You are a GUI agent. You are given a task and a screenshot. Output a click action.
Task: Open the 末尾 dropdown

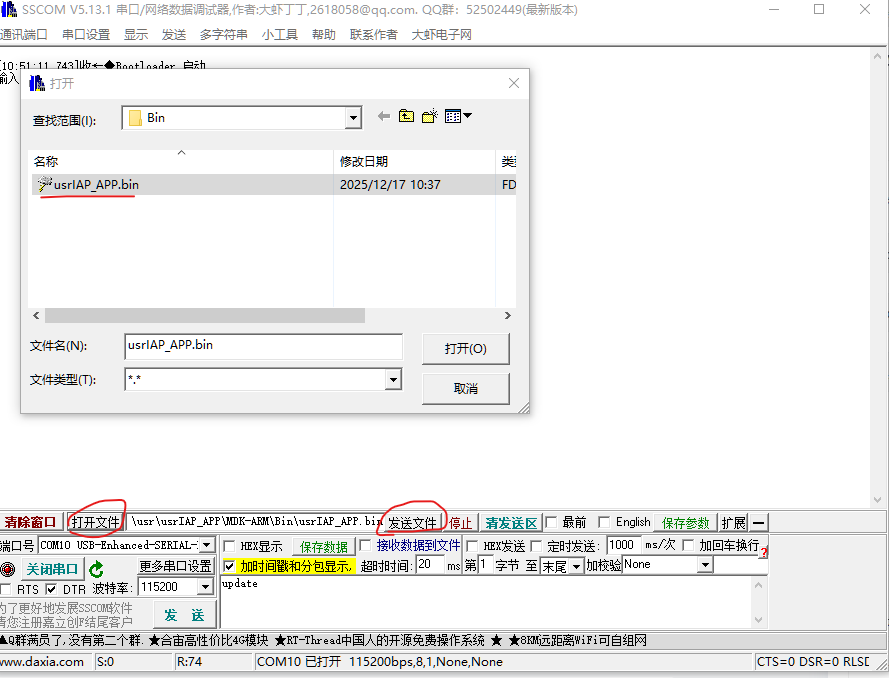(x=576, y=566)
